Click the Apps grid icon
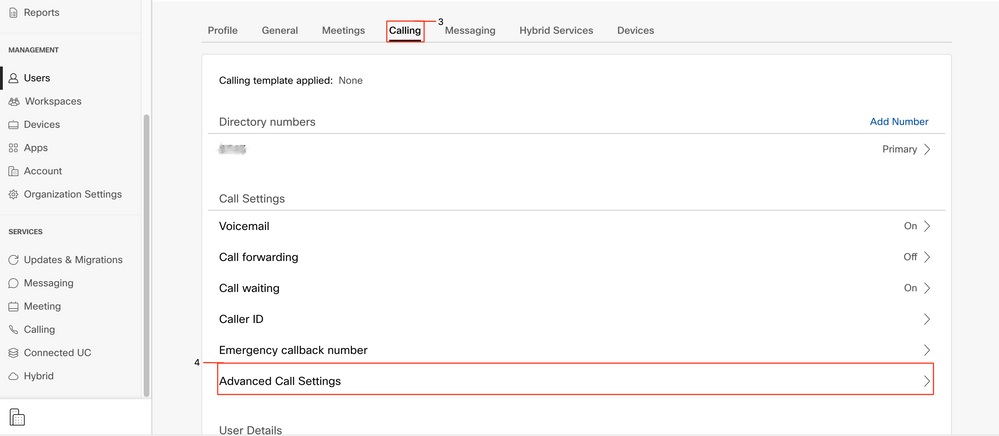 (14, 148)
